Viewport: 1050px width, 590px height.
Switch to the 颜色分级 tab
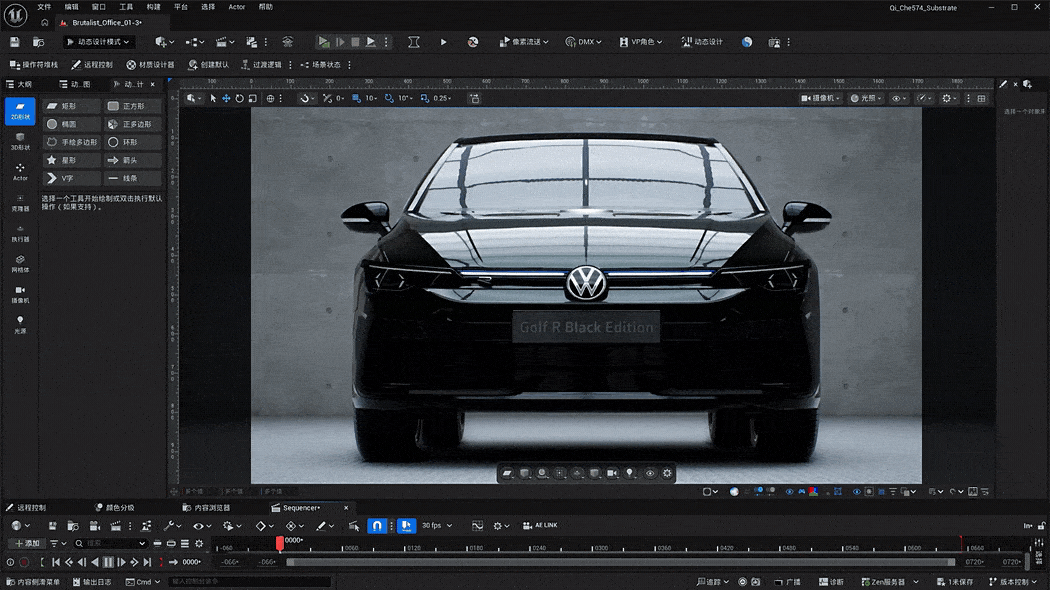click(115, 508)
